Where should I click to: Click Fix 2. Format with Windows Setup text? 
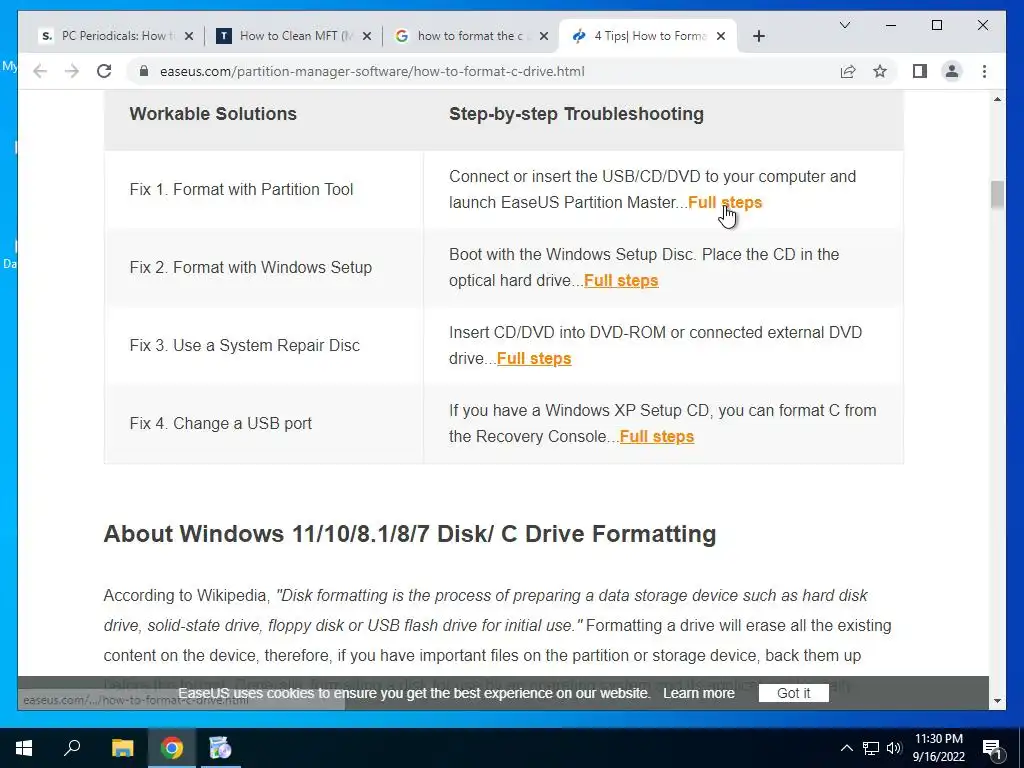(251, 267)
